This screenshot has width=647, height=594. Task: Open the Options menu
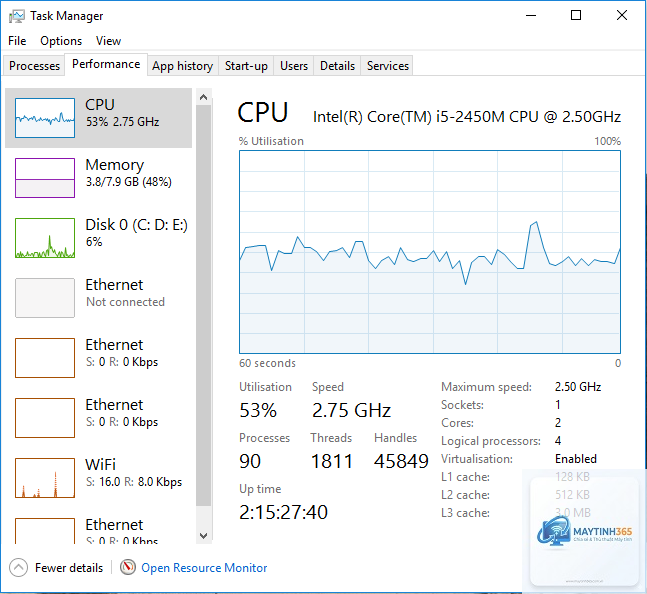(61, 41)
